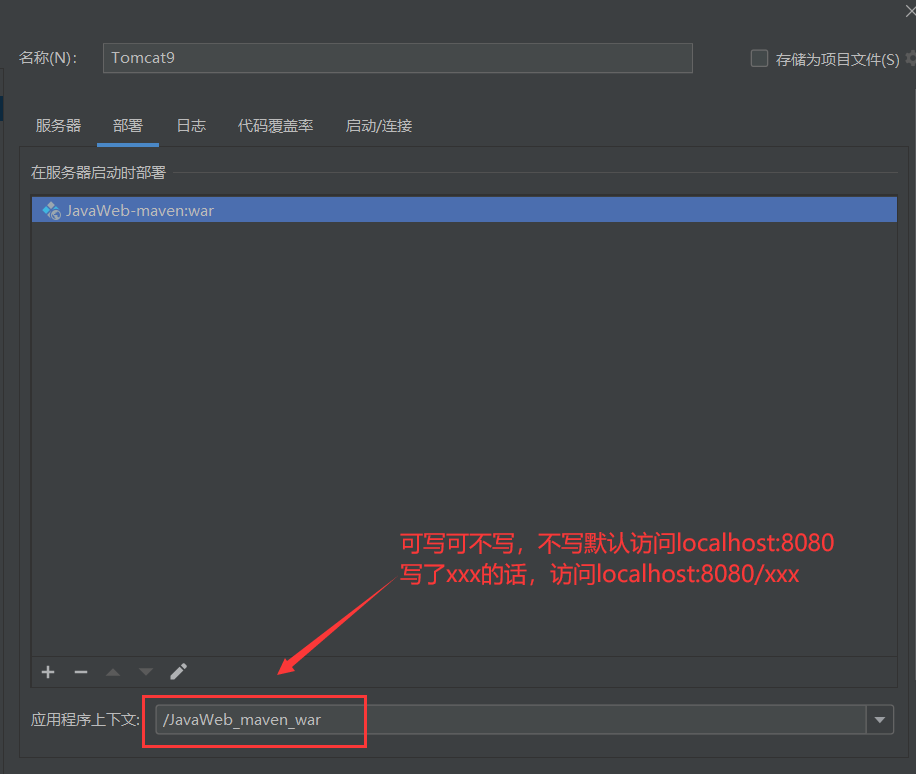Click the Tomcat9 name field
The width and height of the screenshot is (916, 774).
397,58
